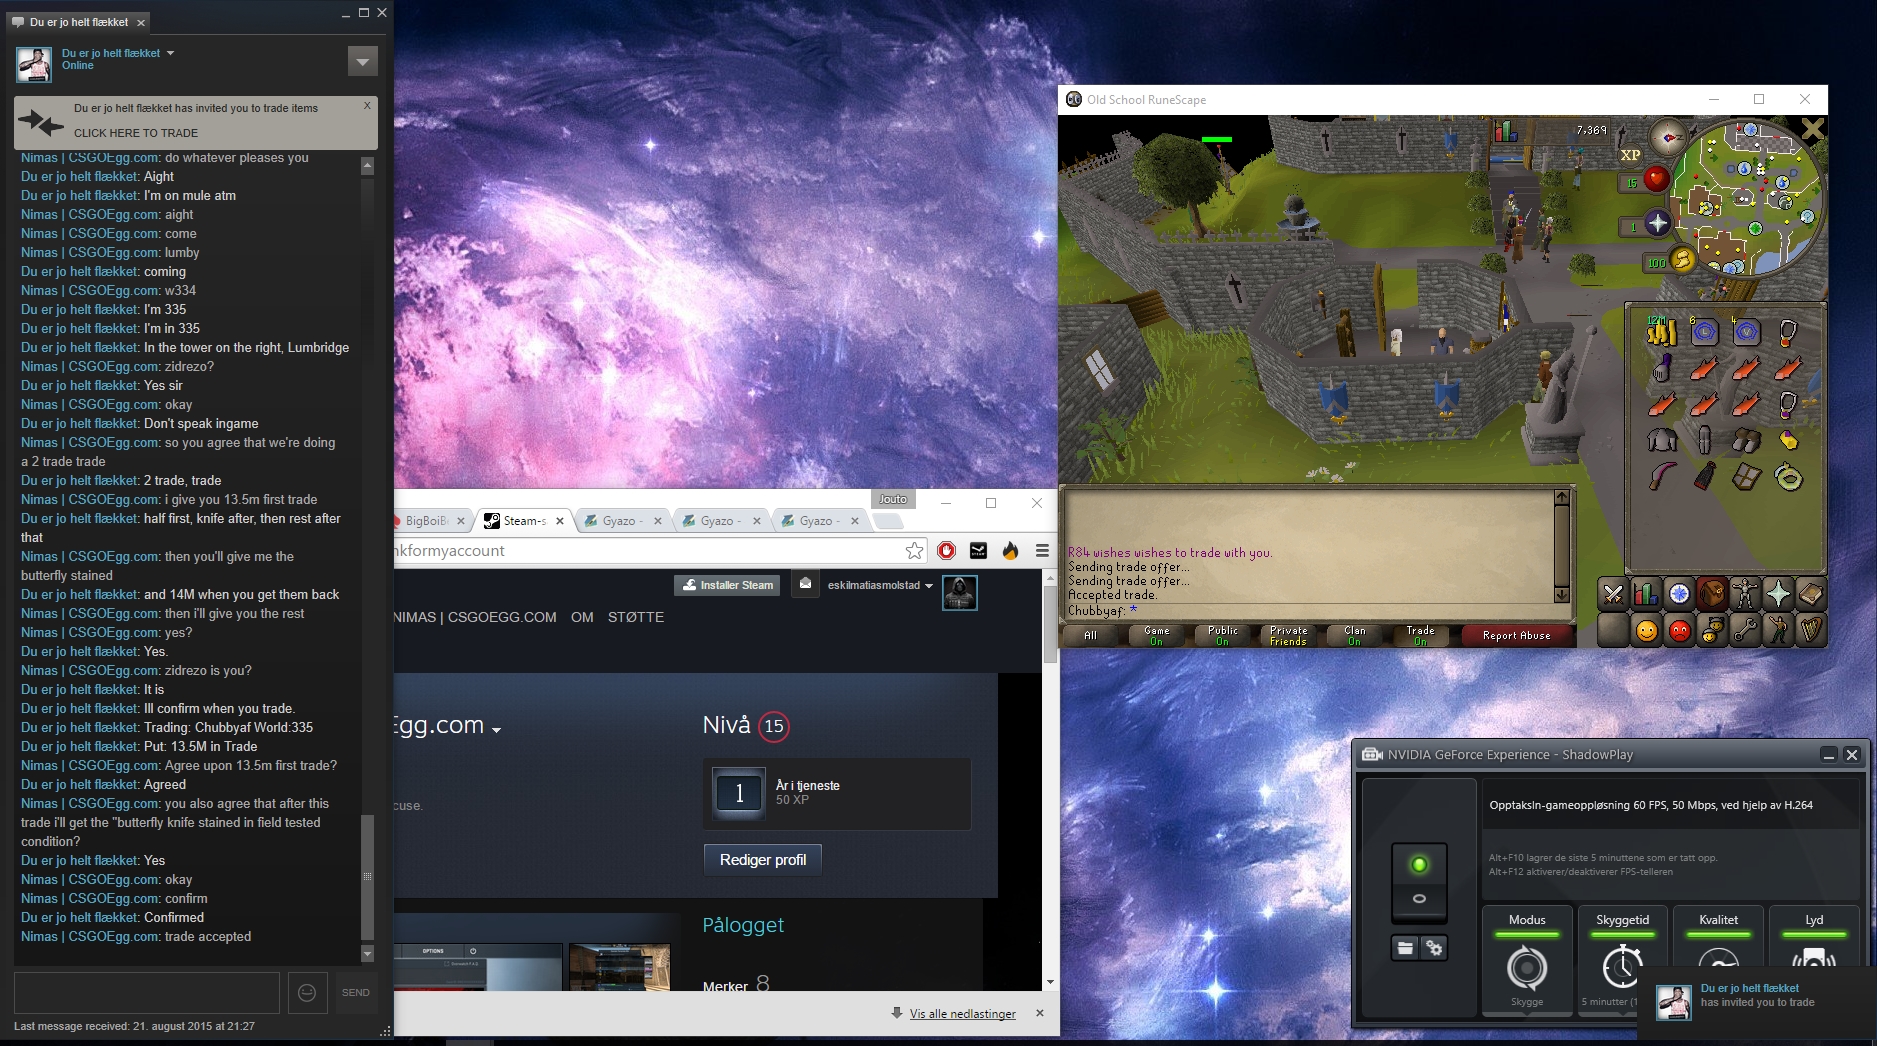Bookmark this page with the star icon
The height and width of the screenshot is (1046, 1877).
pyautogui.click(x=914, y=550)
